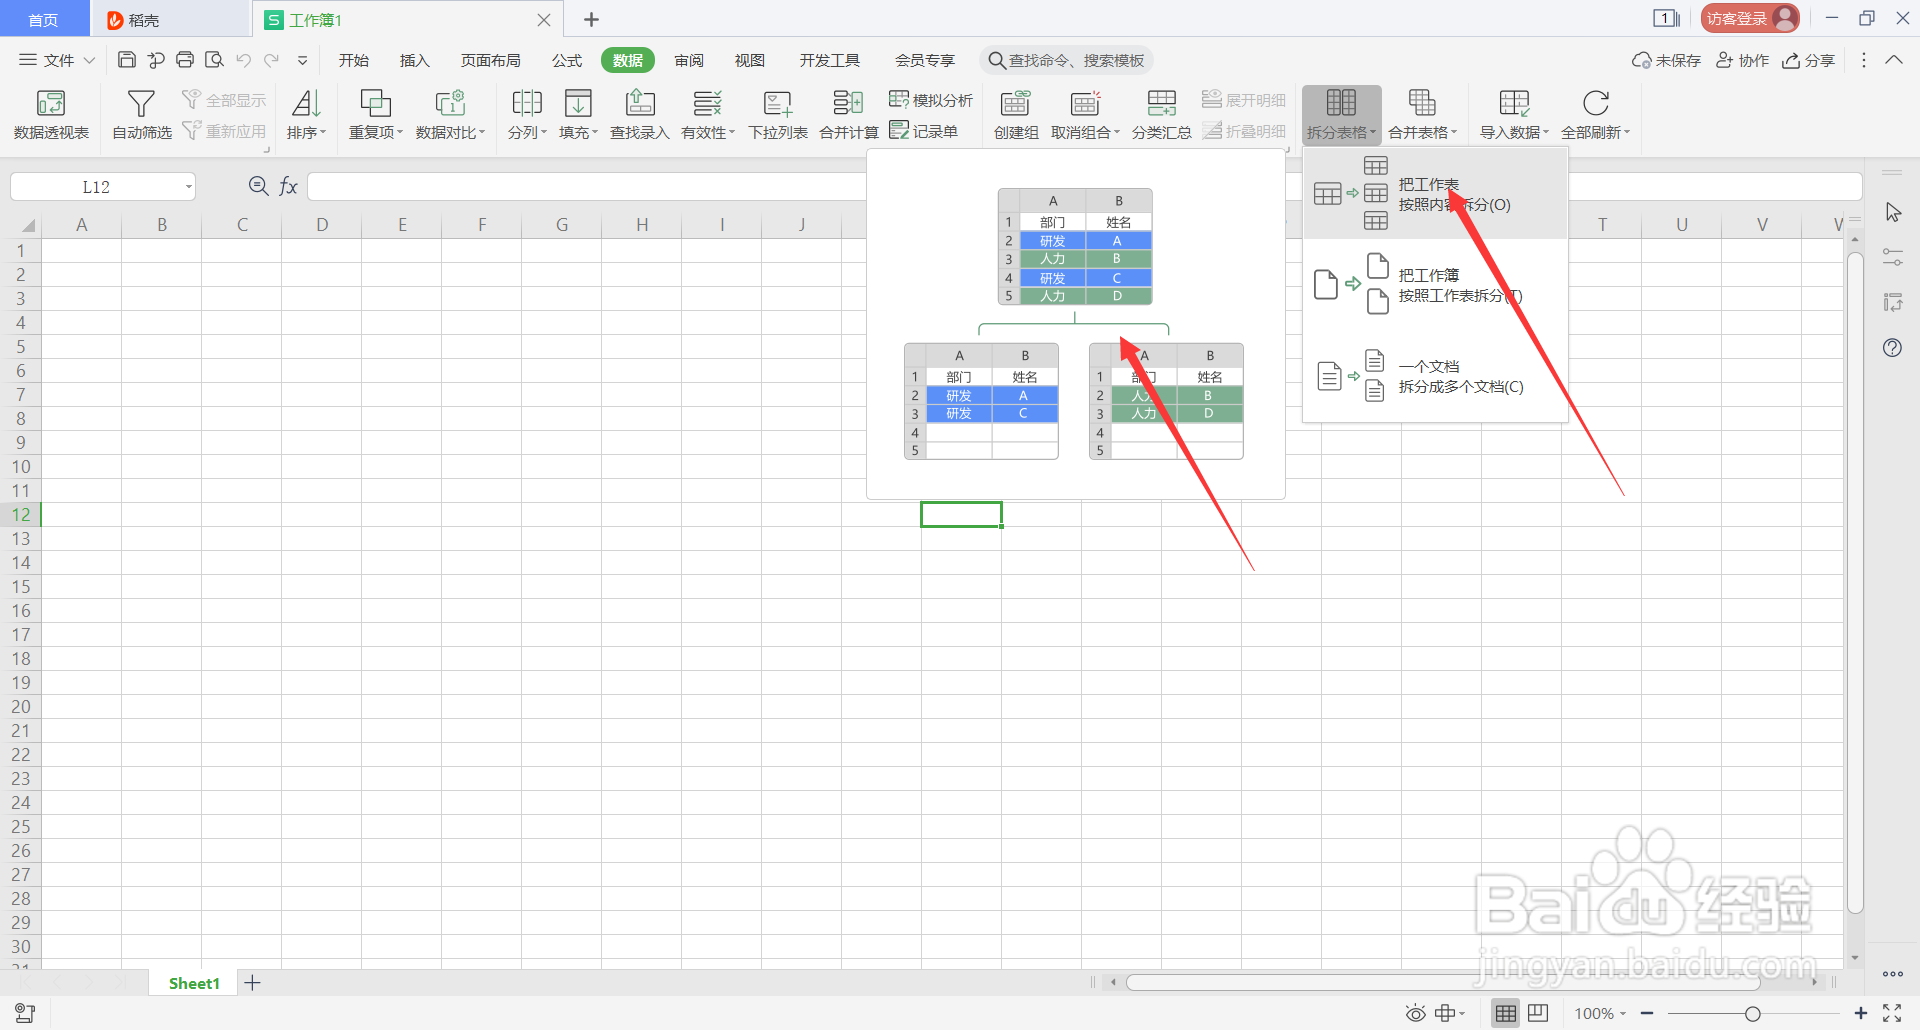The width and height of the screenshot is (1920, 1030).
Task: Click the zoom in plus button
Action: click(1860, 1013)
